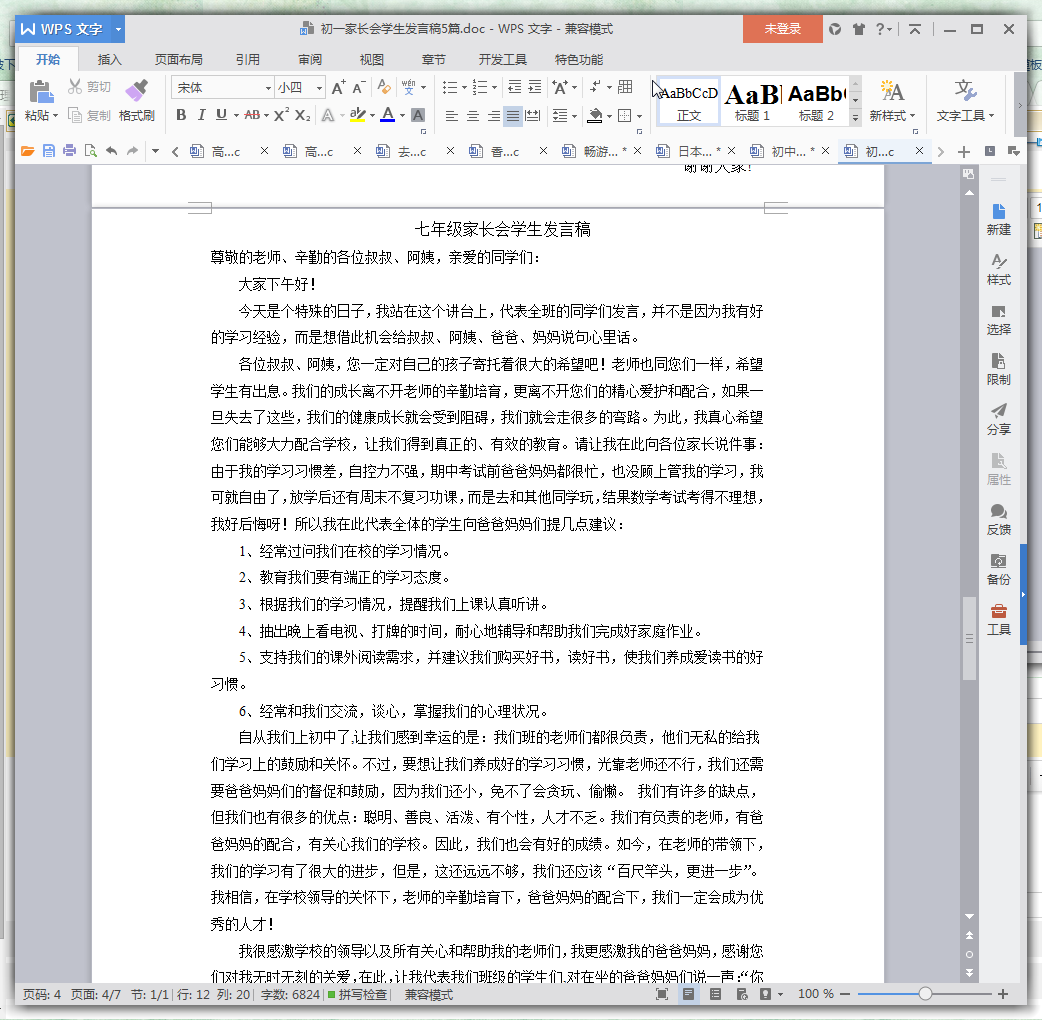The width and height of the screenshot is (1042, 1020).
Task: Click the increase indent icon
Action: (x=535, y=87)
